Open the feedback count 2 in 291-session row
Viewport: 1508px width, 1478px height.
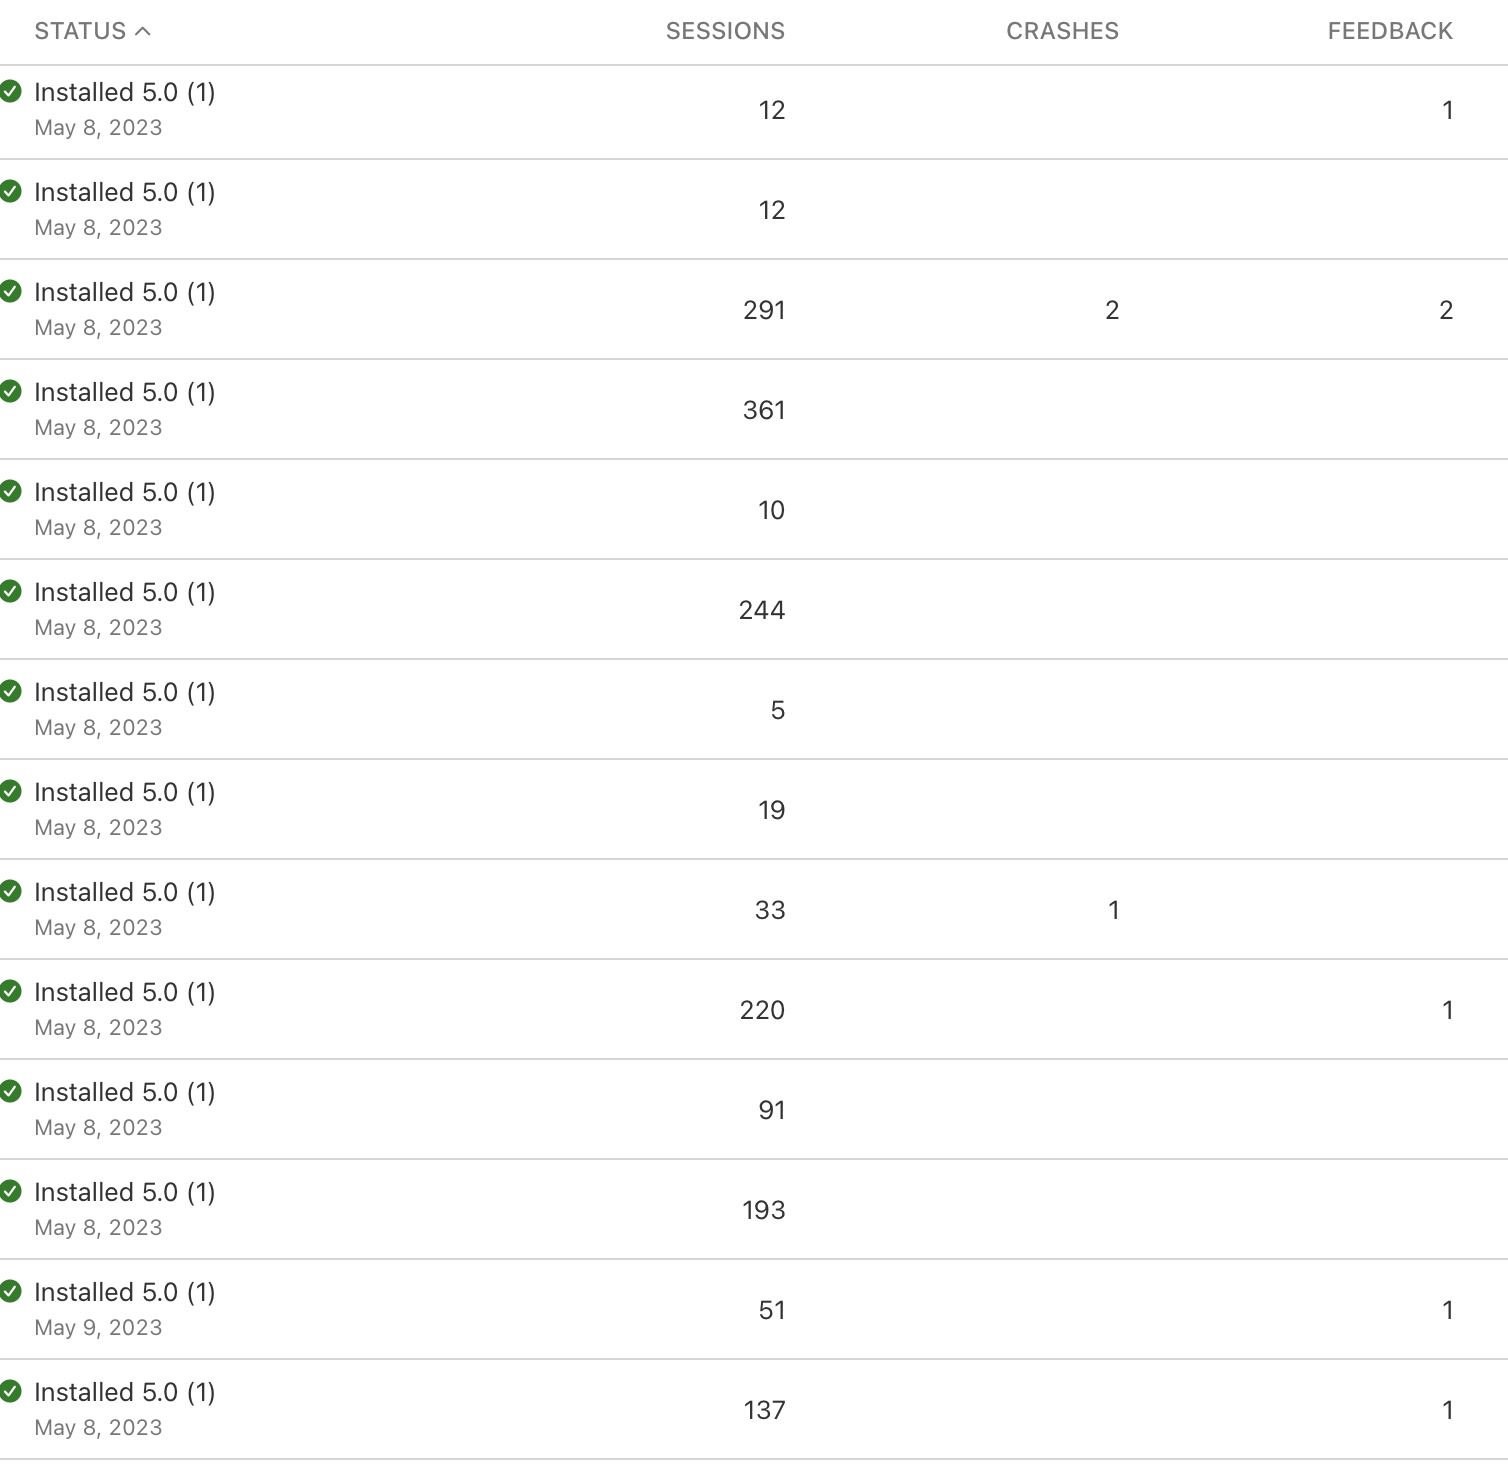[1446, 310]
